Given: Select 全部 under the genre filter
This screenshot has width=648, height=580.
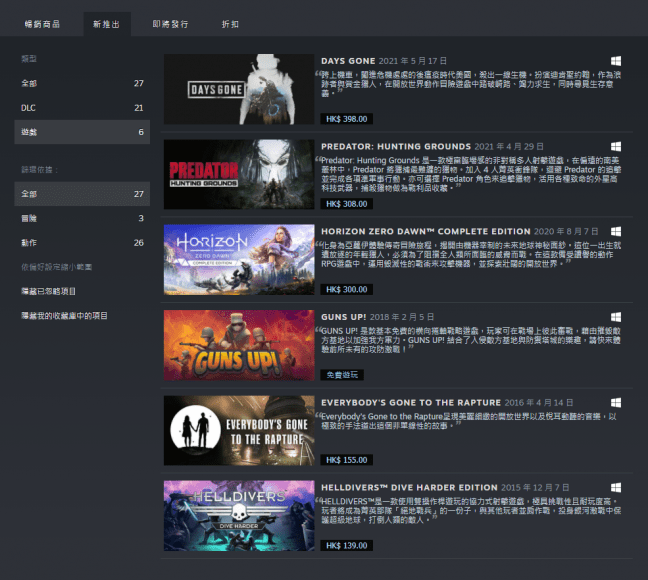Looking at the screenshot, I should pos(82,193).
